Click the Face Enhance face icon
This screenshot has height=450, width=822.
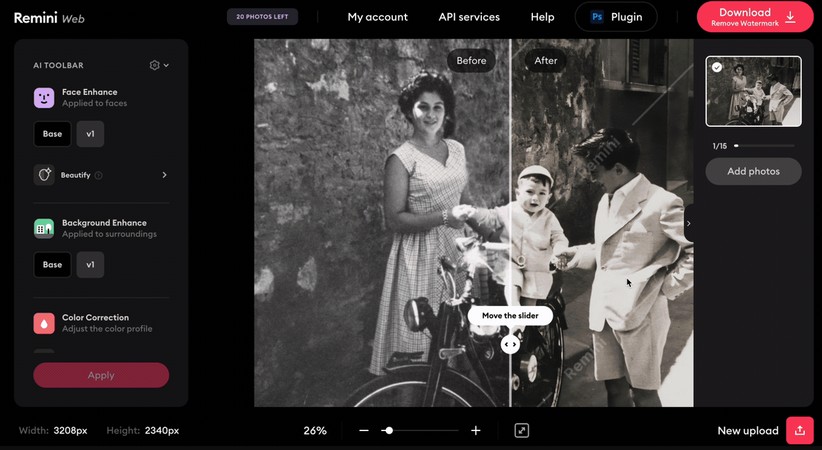pos(44,97)
